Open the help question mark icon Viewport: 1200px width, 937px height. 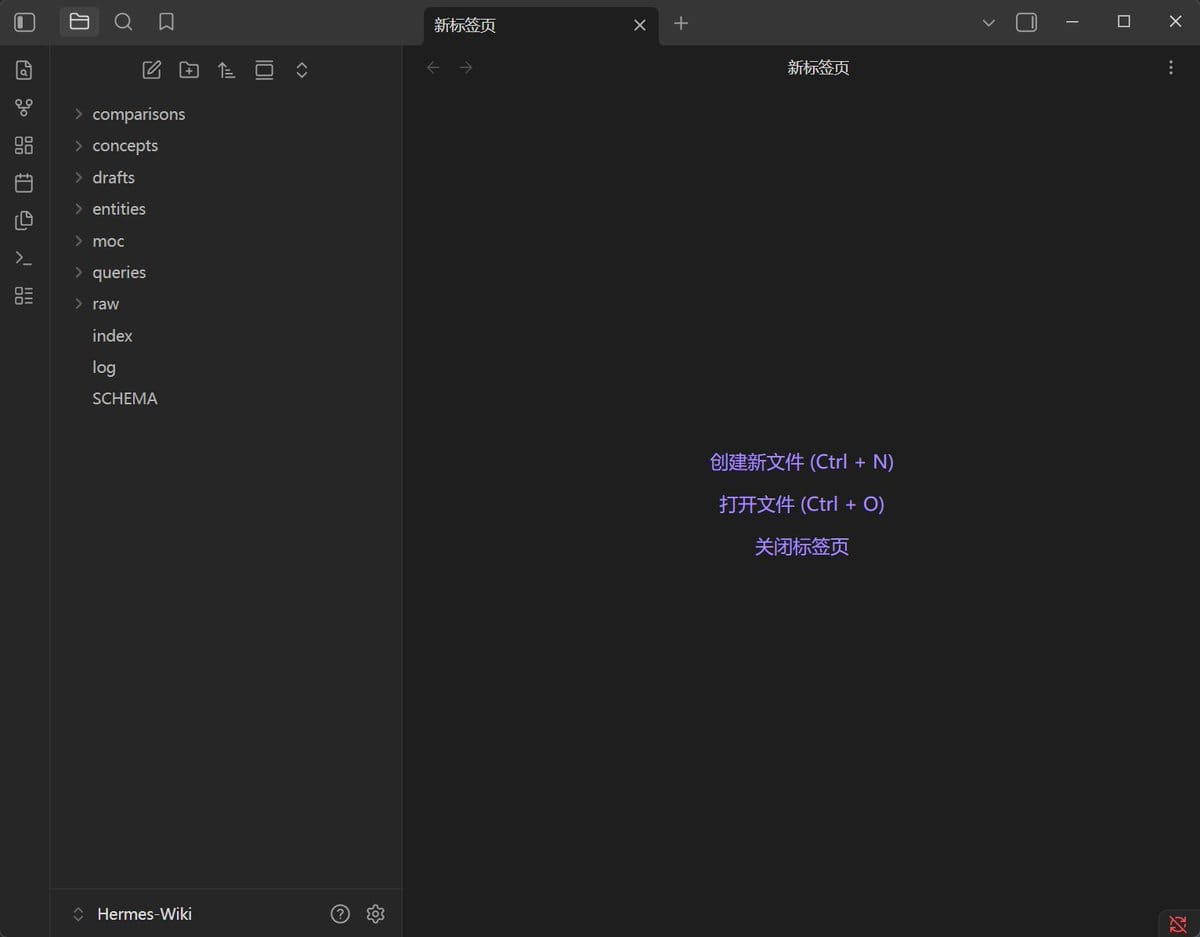(x=340, y=914)
